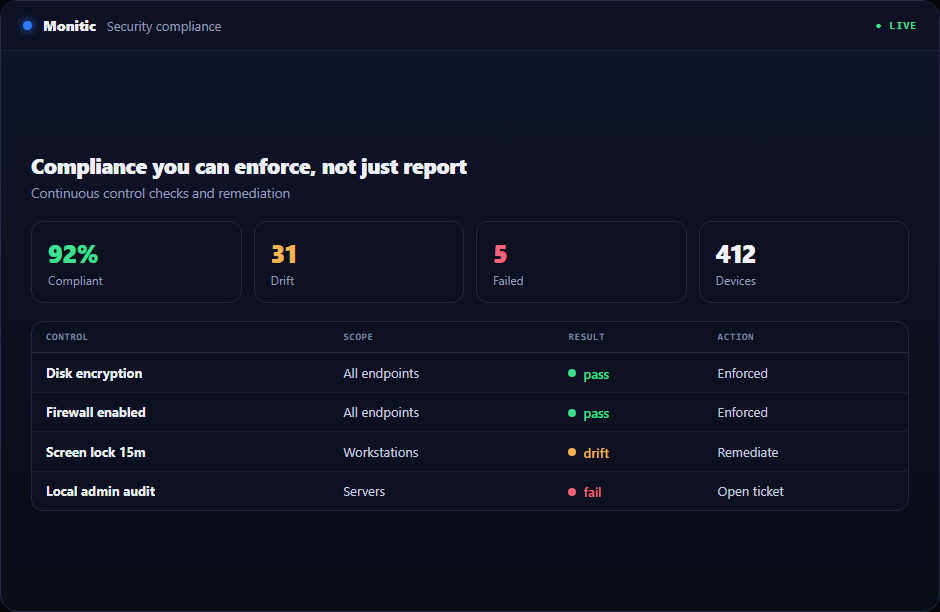Open the 5 Failed card
940x612 pixels.
pos(582,262)
